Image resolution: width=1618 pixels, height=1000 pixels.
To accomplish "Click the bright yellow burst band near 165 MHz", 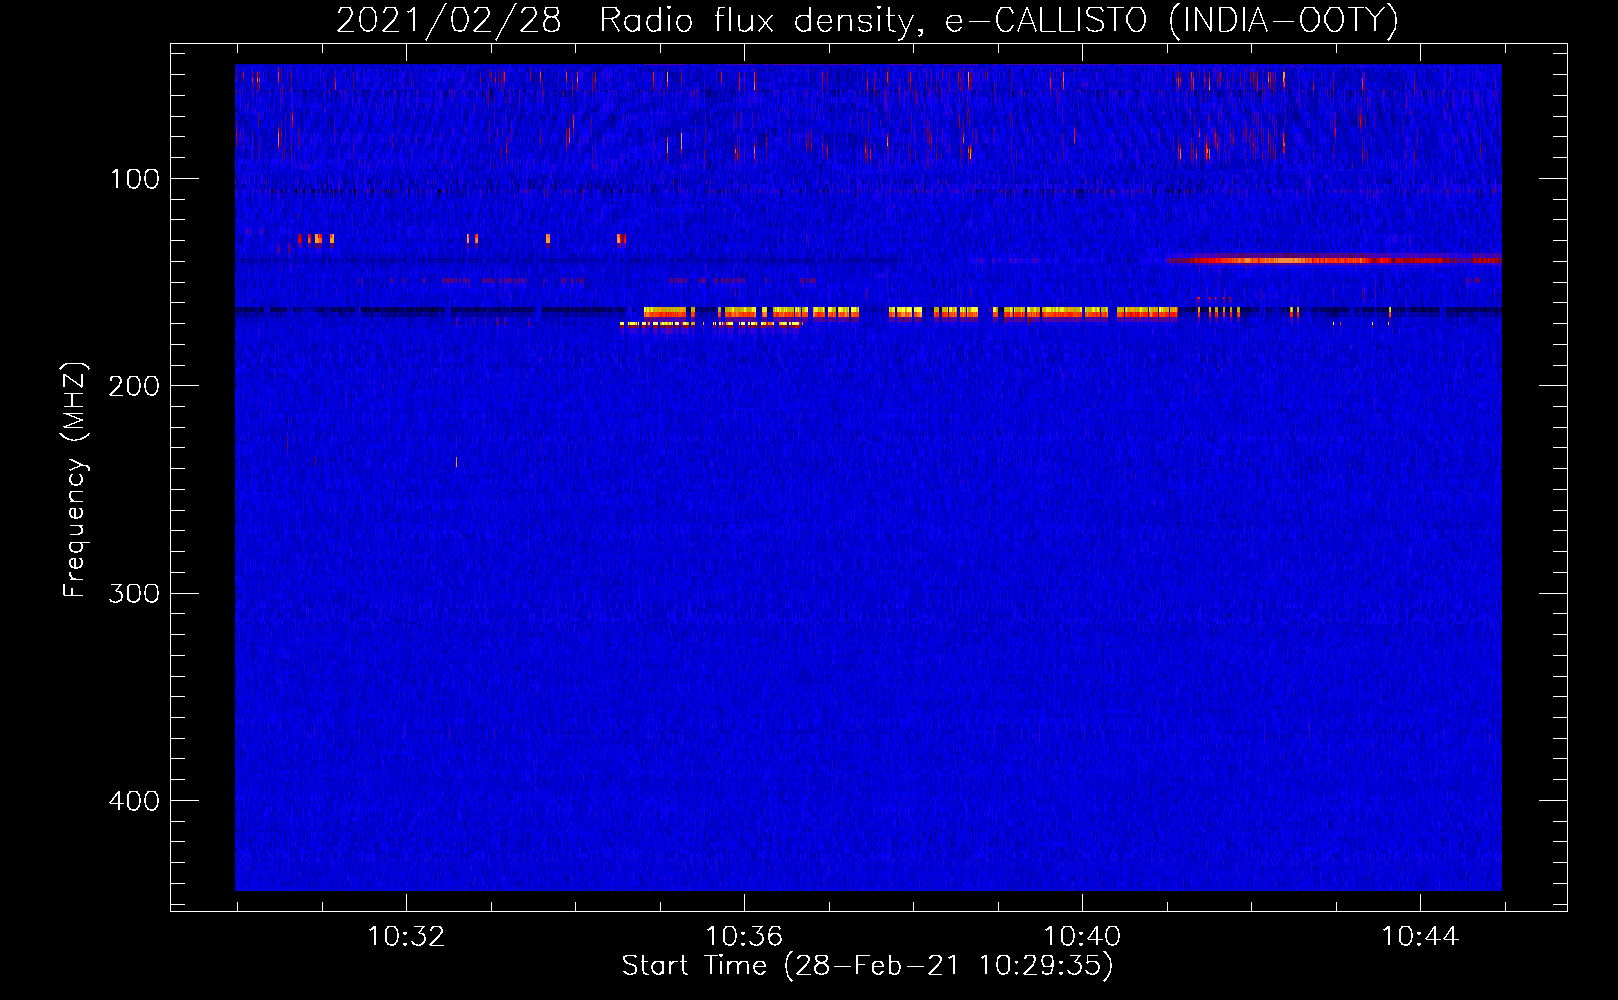I will point(910,313).
